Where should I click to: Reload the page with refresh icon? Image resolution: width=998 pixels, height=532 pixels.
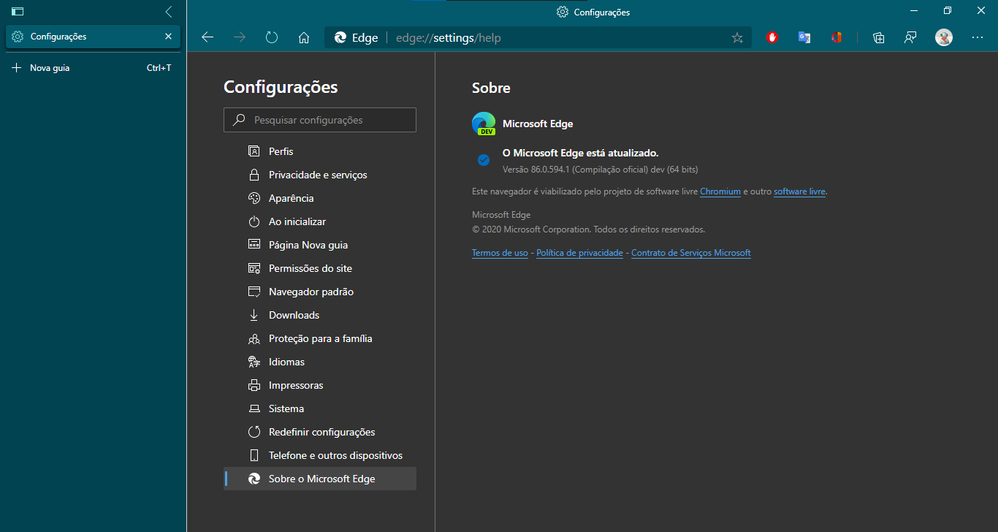click(x=272, y=38)
